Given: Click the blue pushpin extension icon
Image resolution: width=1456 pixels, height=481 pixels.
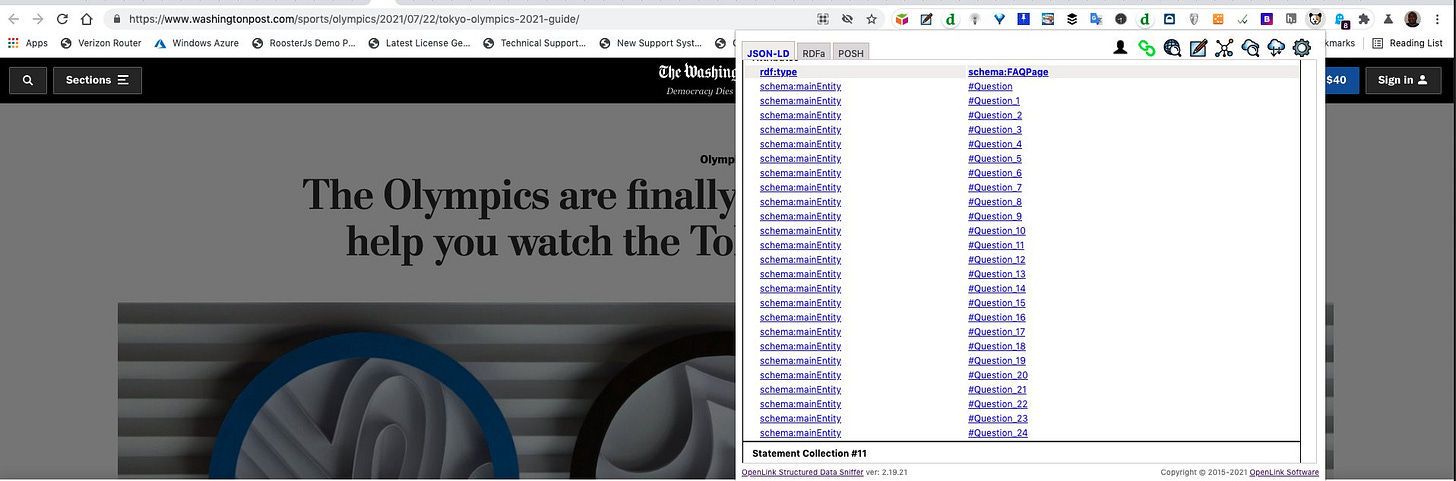Looking at the screenshot, I should [x=1023, y=19].
